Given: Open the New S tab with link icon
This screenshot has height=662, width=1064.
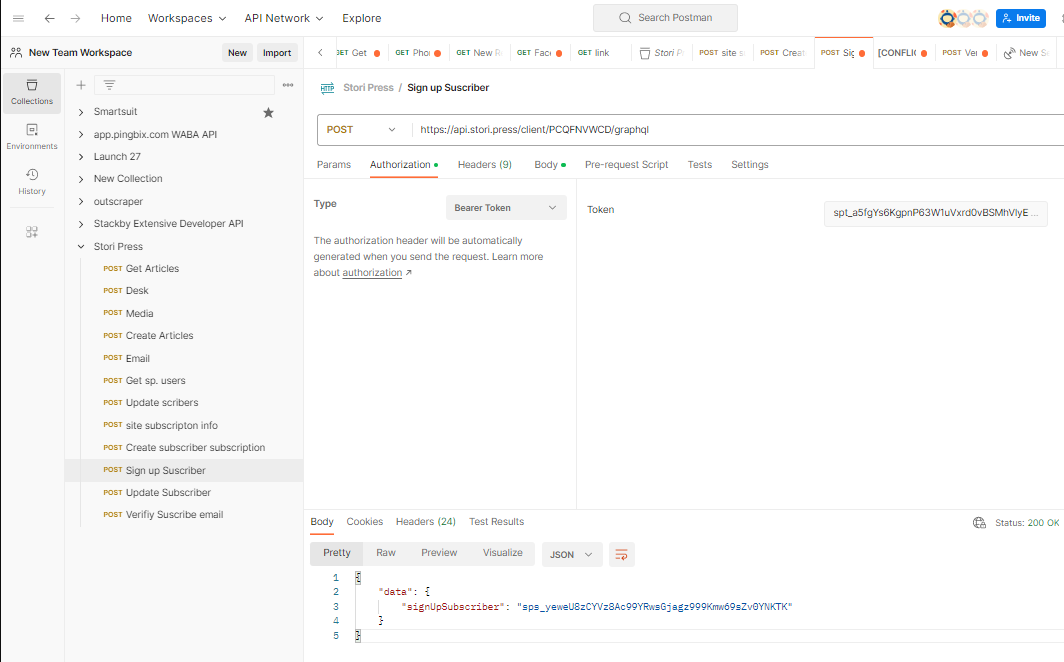Looking at the screenshot, I should click(x=1027, y=52).
